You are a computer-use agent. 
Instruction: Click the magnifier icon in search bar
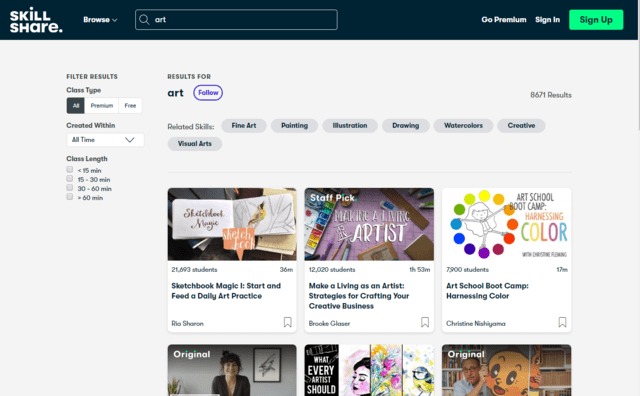point(144,20)
